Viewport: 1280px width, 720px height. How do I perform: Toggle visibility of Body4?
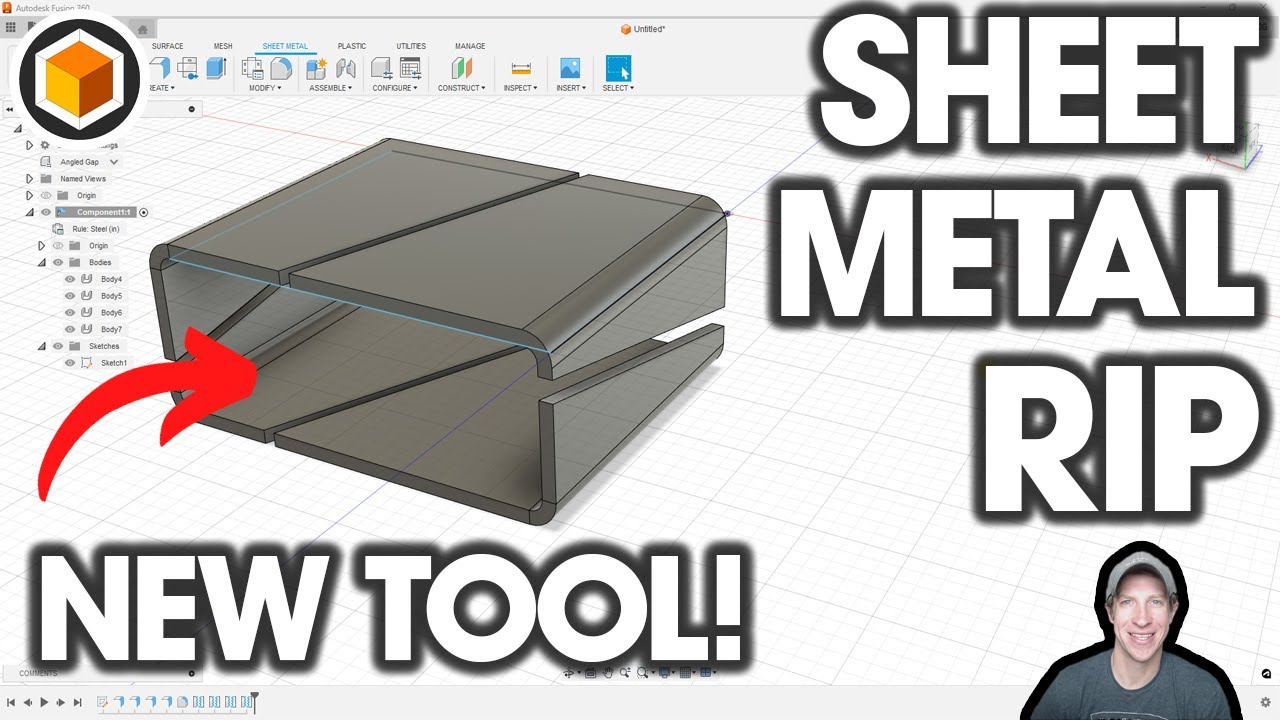pyautogui.click(x=70, y=279)
